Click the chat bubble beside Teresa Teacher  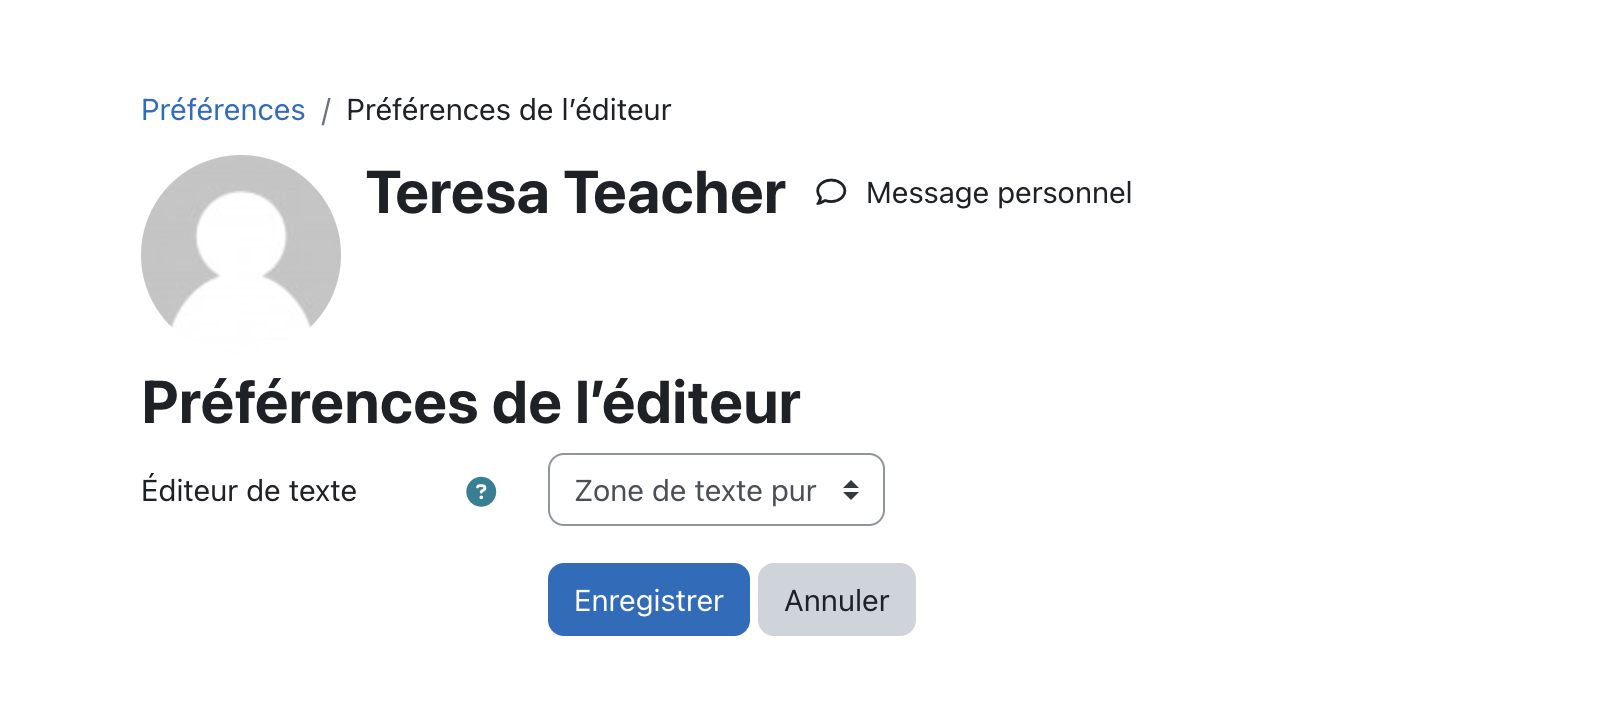click(831, 192)
